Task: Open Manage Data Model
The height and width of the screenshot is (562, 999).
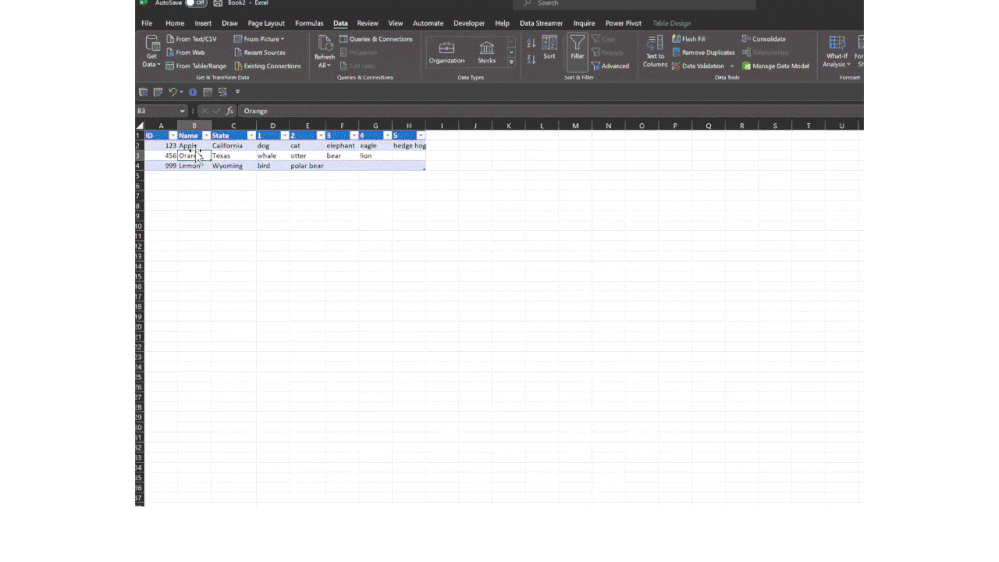Action: tap(776, 66)
